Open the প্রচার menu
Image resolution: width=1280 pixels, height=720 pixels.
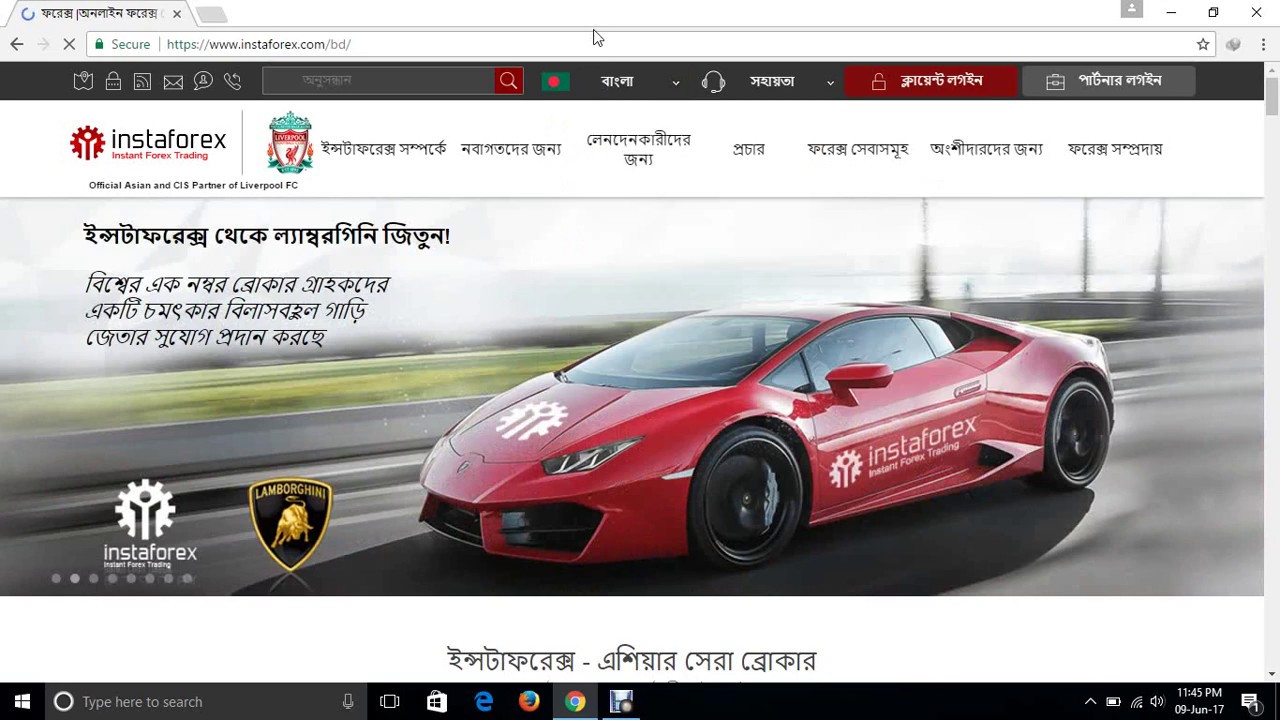pos(748,149)
